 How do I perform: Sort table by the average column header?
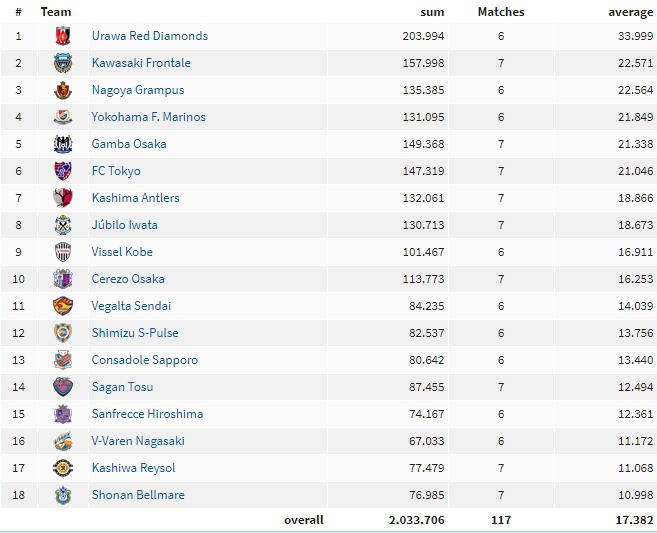tap(631, 12)
